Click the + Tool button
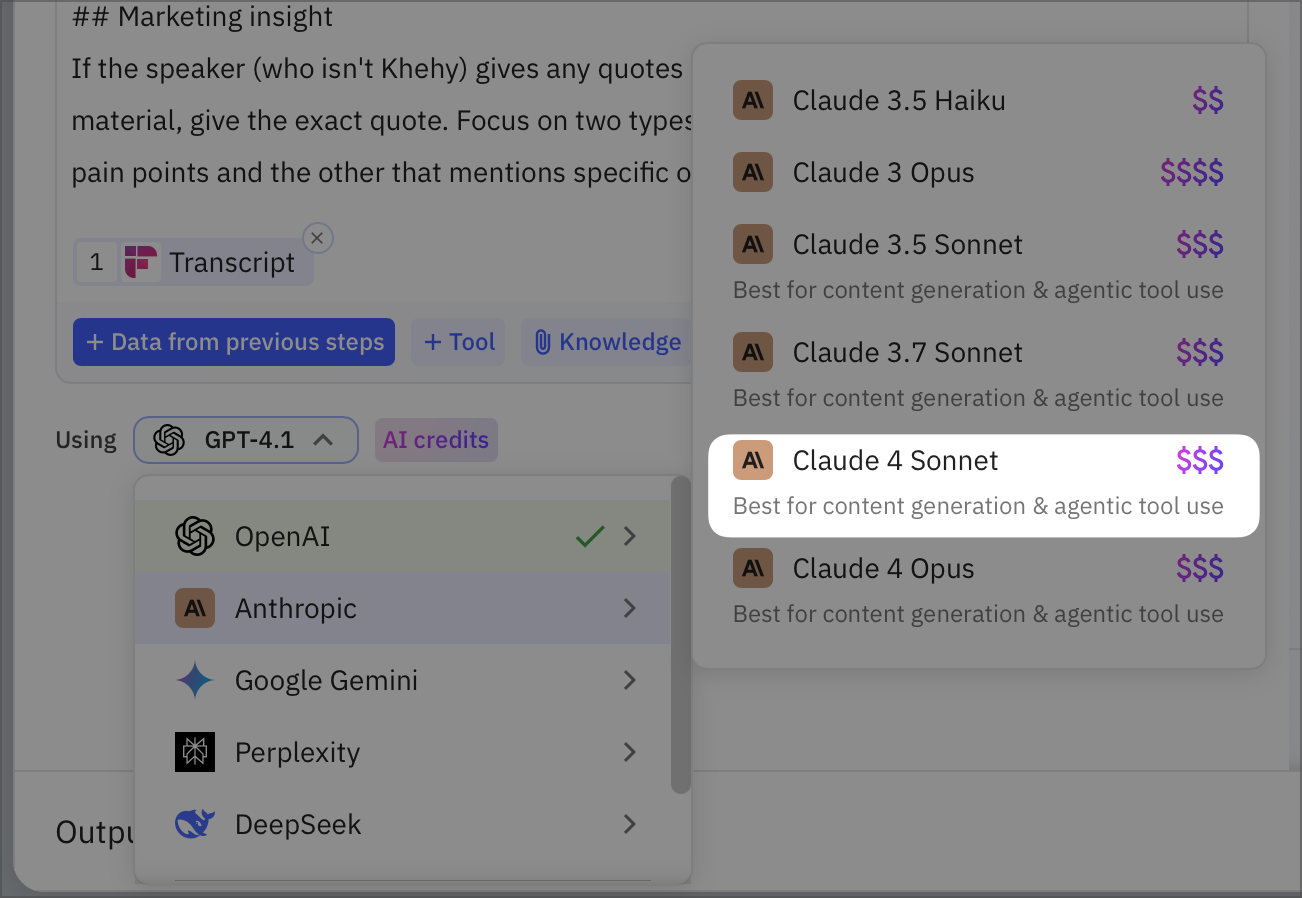This screenshot has width=1302, height=898. 459,342
